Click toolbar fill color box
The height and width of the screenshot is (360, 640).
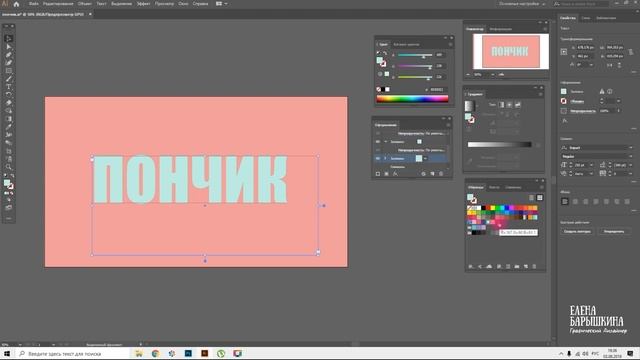point(7,183)
